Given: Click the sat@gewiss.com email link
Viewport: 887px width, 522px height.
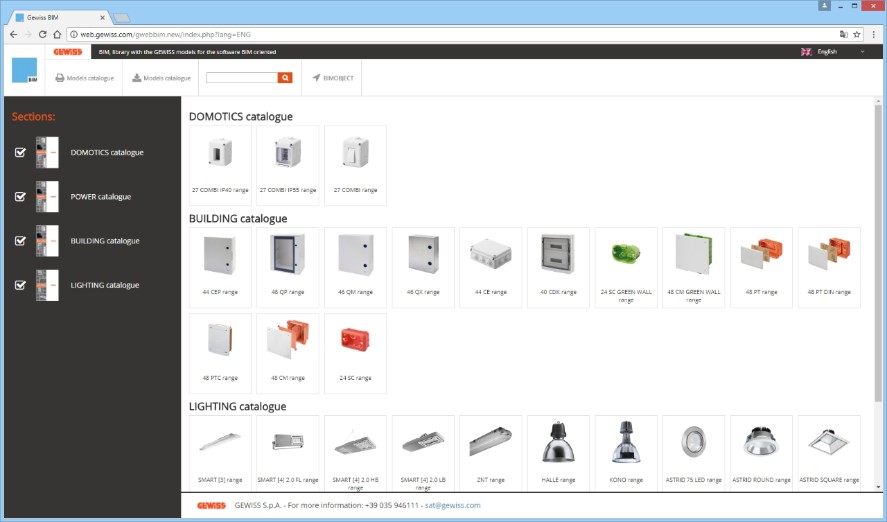Looking at the screenshot, I should 453,505.
